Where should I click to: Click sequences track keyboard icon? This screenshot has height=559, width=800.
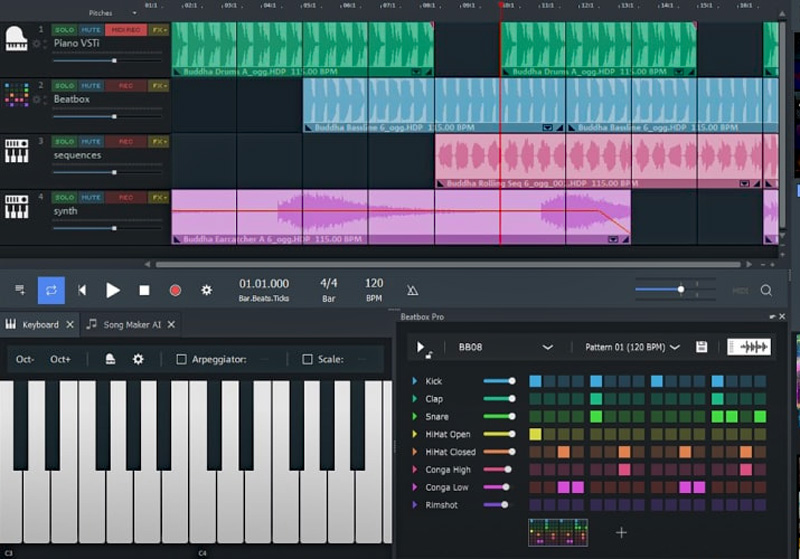coord(16,150)
